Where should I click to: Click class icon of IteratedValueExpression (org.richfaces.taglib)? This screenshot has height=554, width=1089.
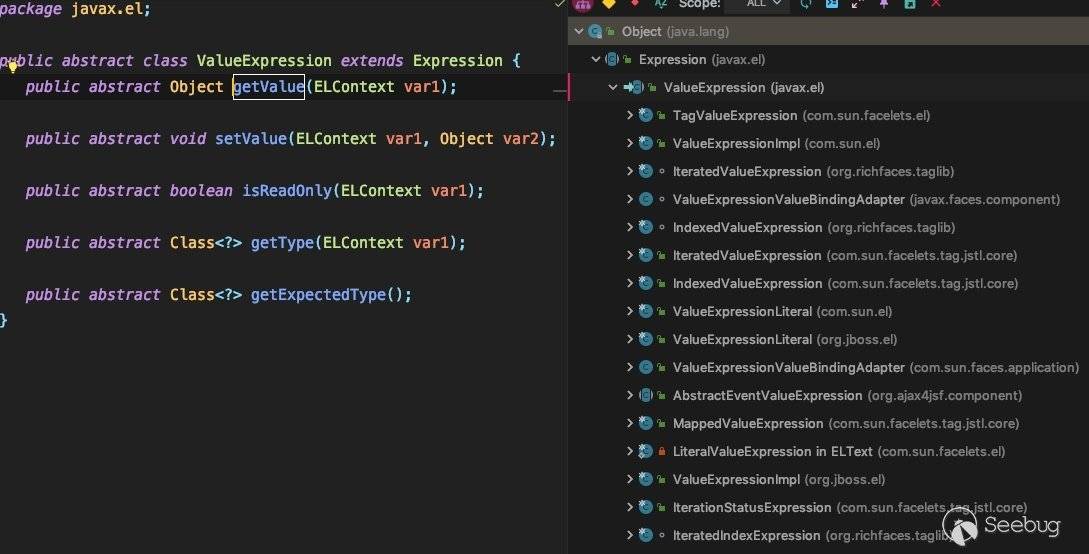645,171
